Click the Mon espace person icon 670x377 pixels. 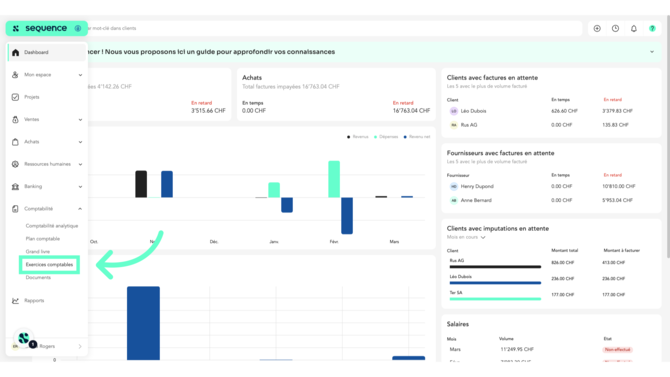pyautogui.click(x=15, y=75)
